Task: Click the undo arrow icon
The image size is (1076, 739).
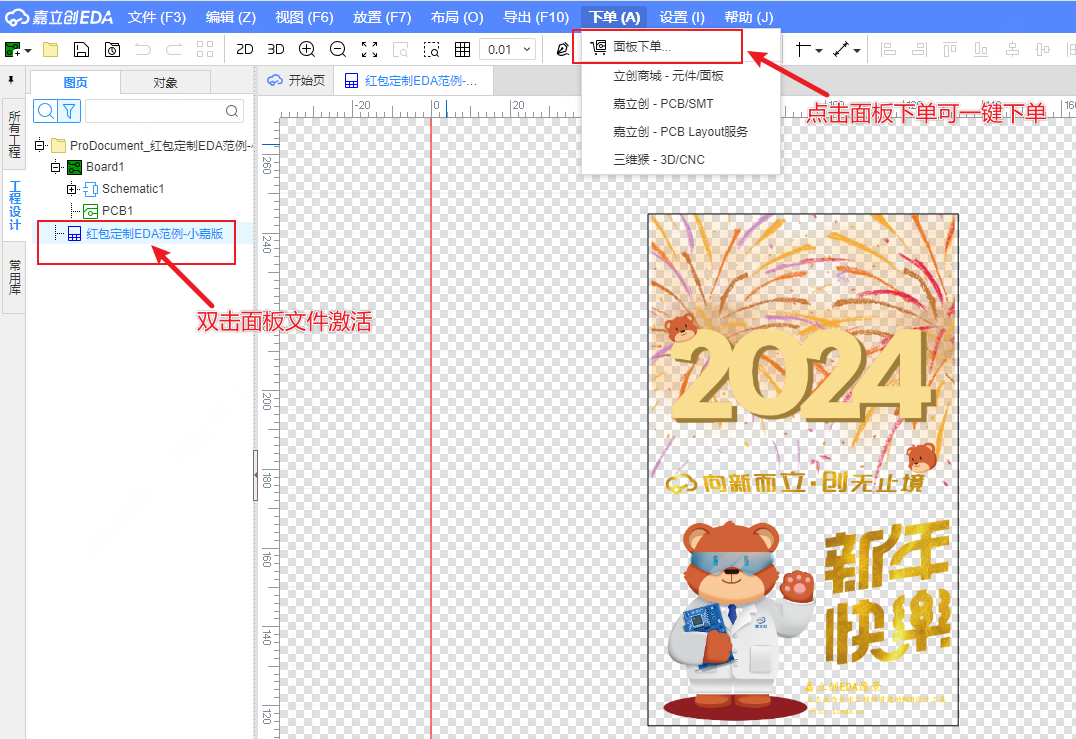Action: [143, 49]
